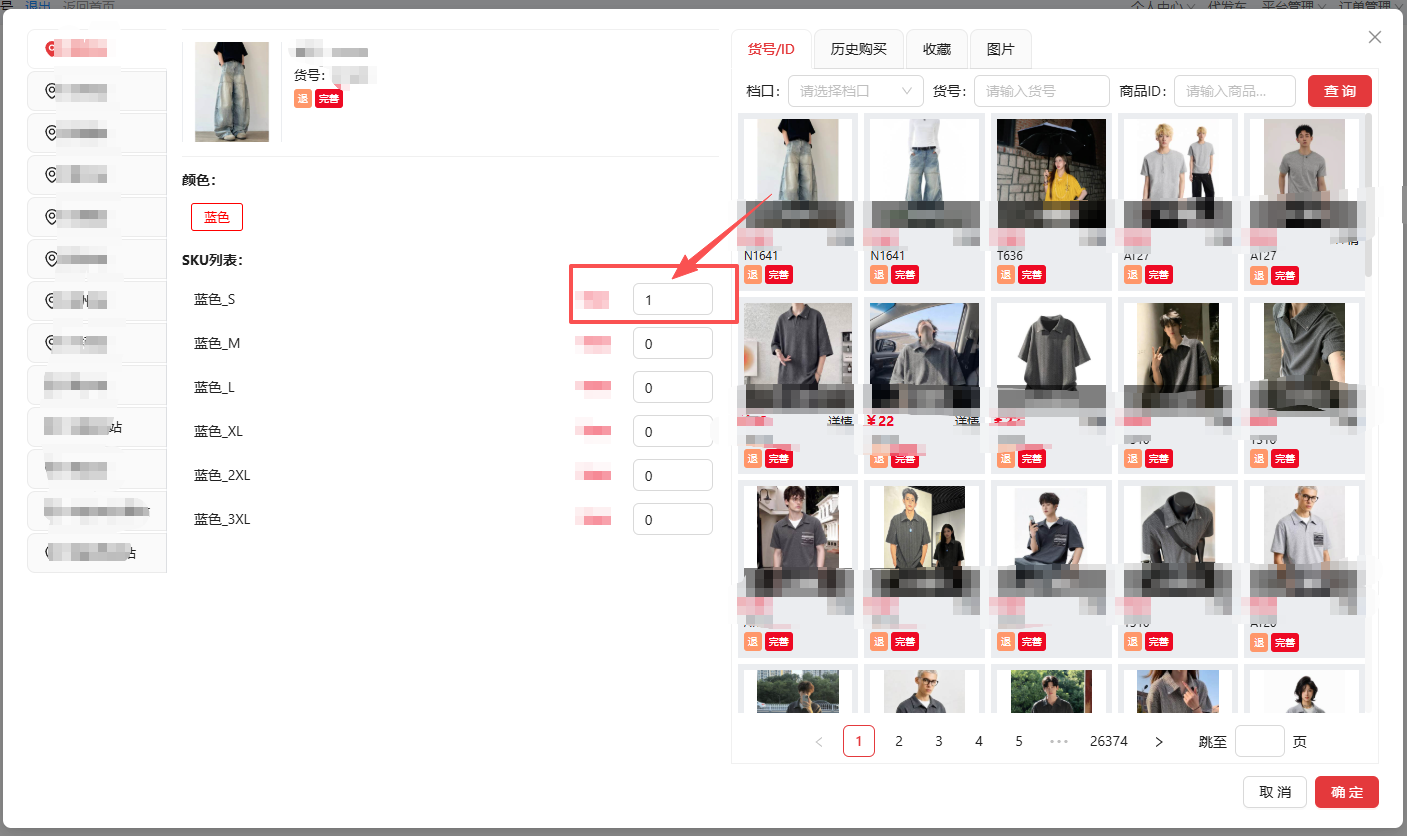
Task: Switch to the 历史购买 tab
Action: (x=859, y=49)
